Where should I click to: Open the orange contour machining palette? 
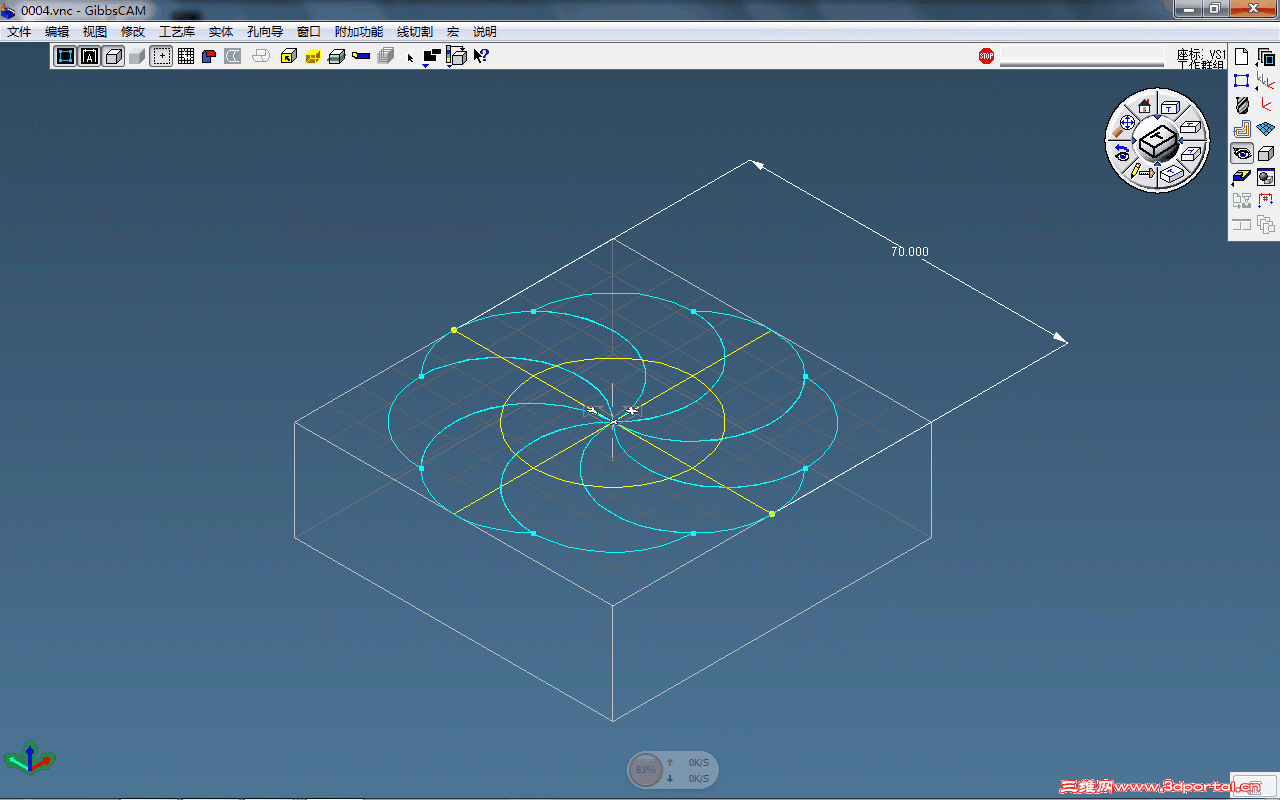click(1242, 129)
